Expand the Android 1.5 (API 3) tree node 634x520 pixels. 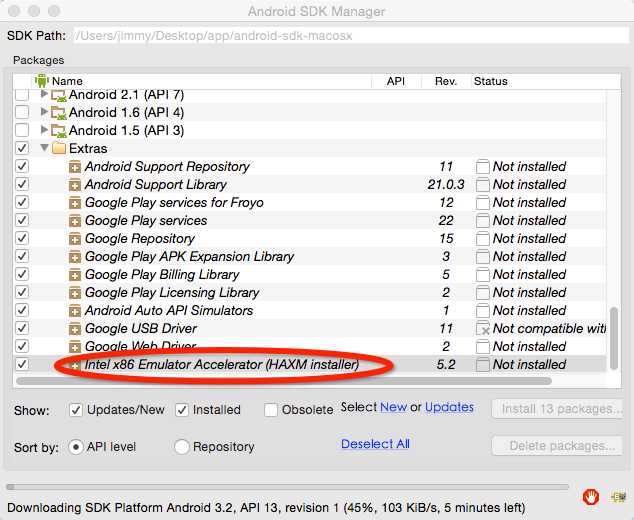coord(44,130)
